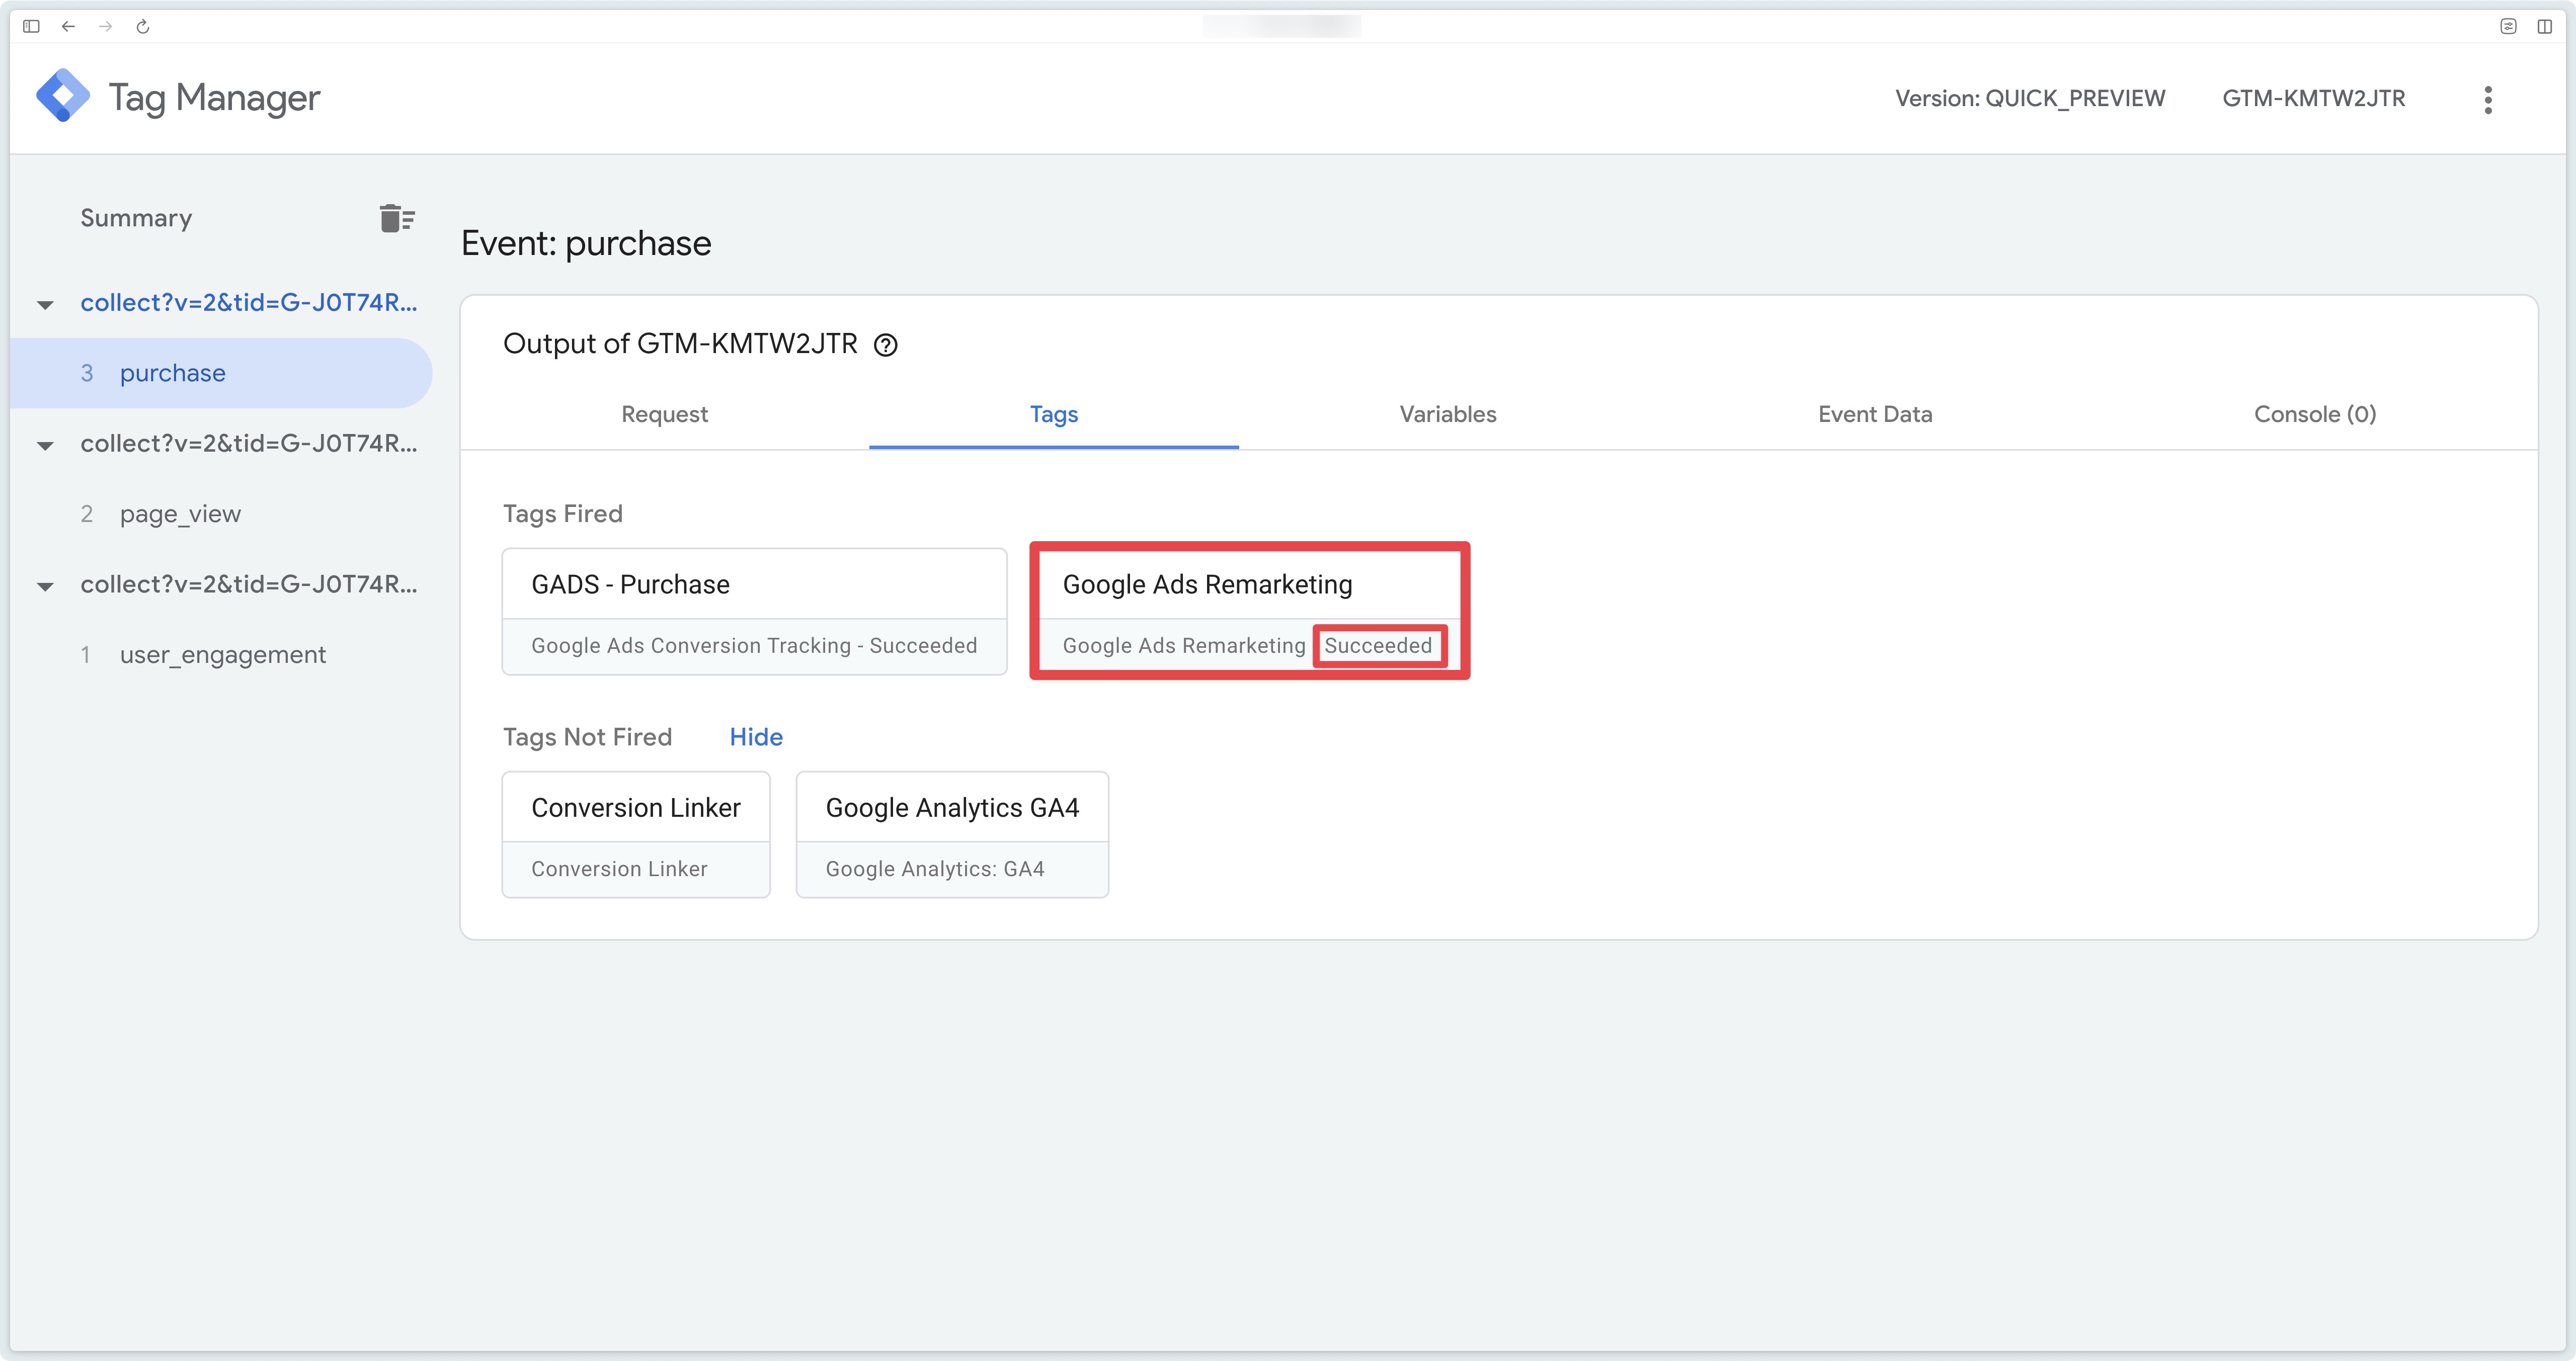Open the Conversion Linker tag card

pos(636,834)
